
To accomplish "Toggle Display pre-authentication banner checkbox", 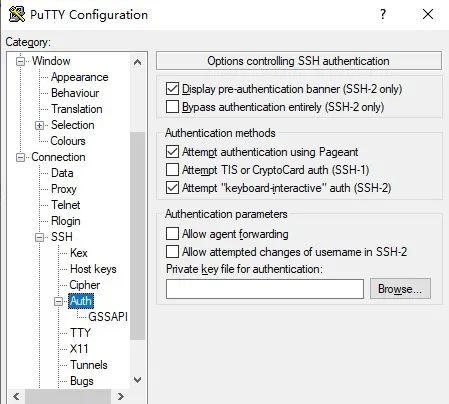I will point(172,89).
